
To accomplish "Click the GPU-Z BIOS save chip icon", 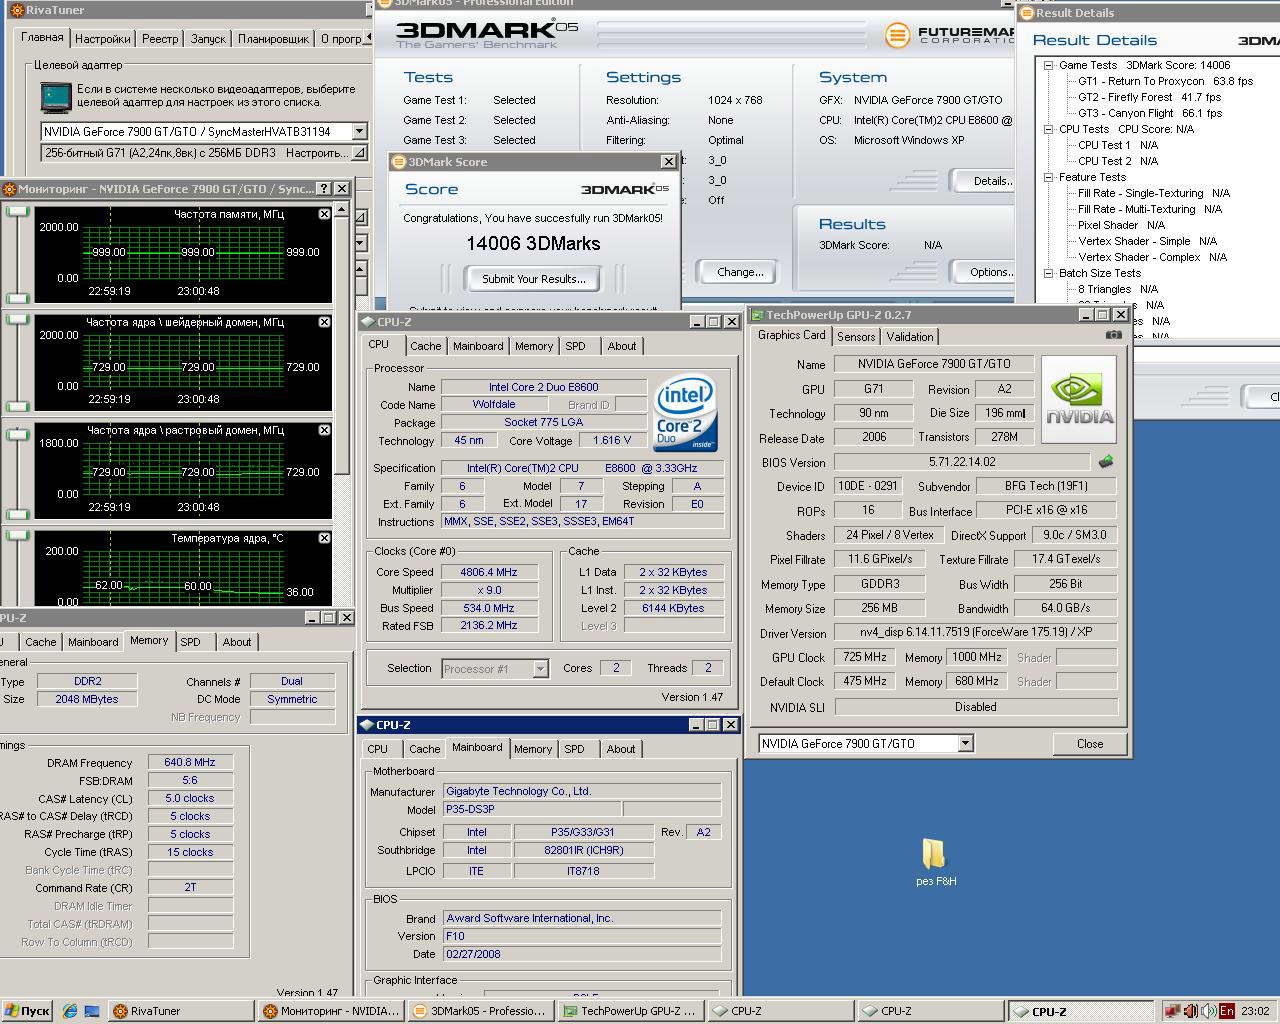I will pyautogui.click(x=1106, y=462).
